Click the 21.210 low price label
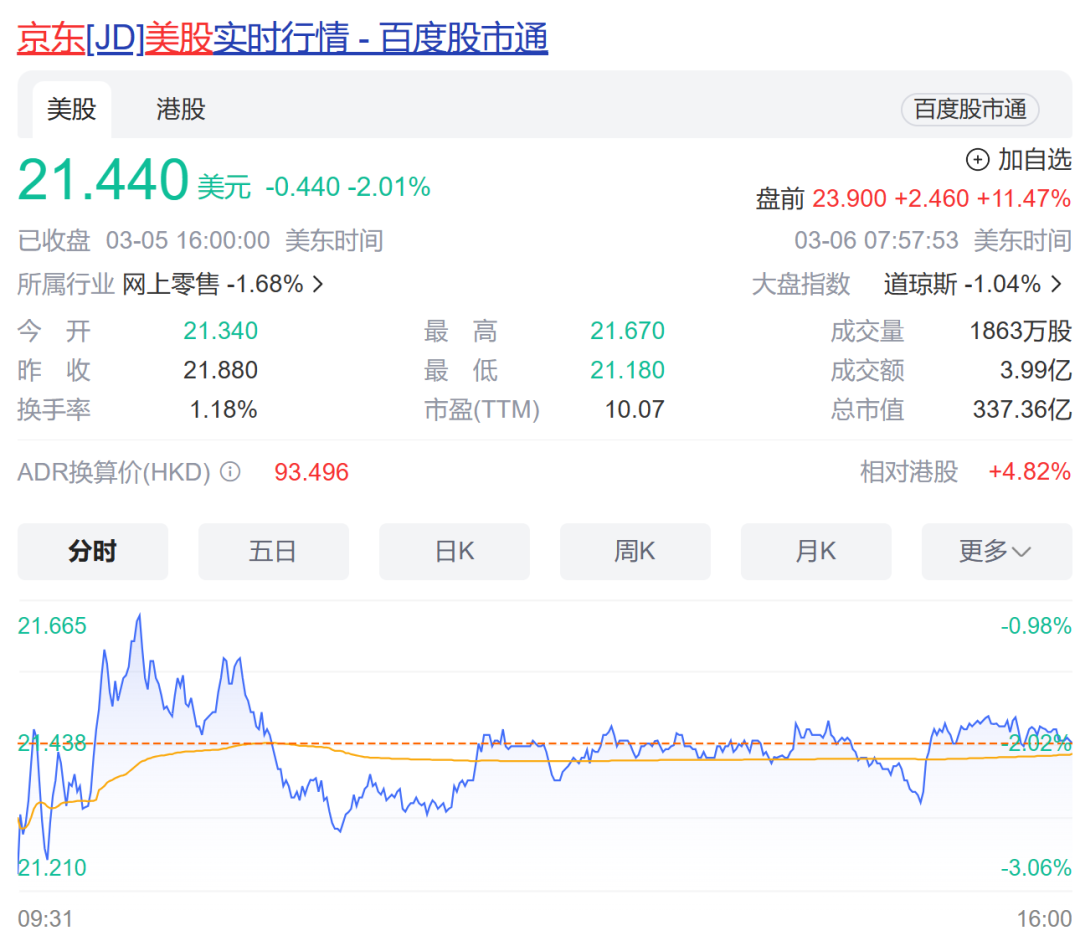The width and height of the screenshot is (1080, 941). click(x=51, y=868)
